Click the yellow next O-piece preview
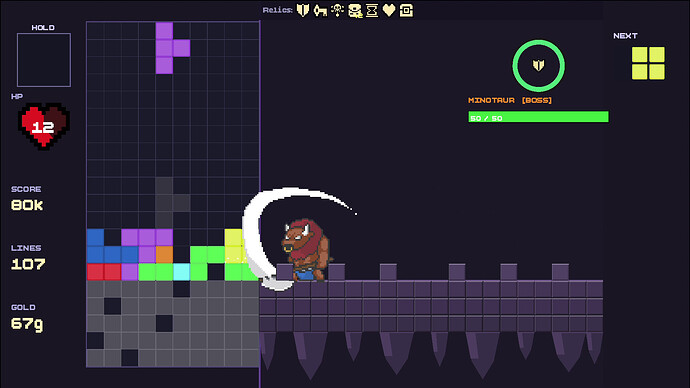Screen dimensions: 690x388 click(x=648, y=63)
